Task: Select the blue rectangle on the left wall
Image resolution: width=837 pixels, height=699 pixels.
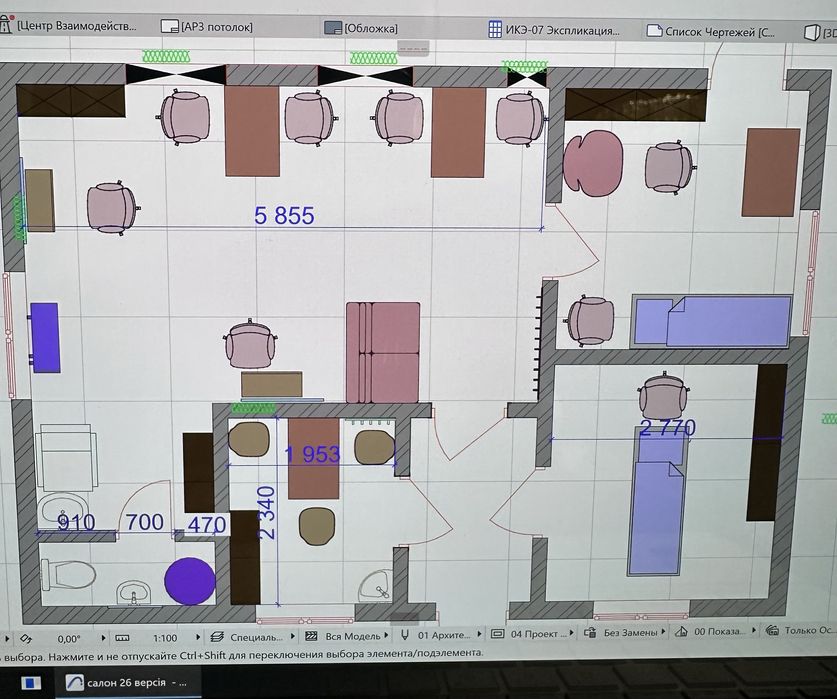Action: (45, 337)
